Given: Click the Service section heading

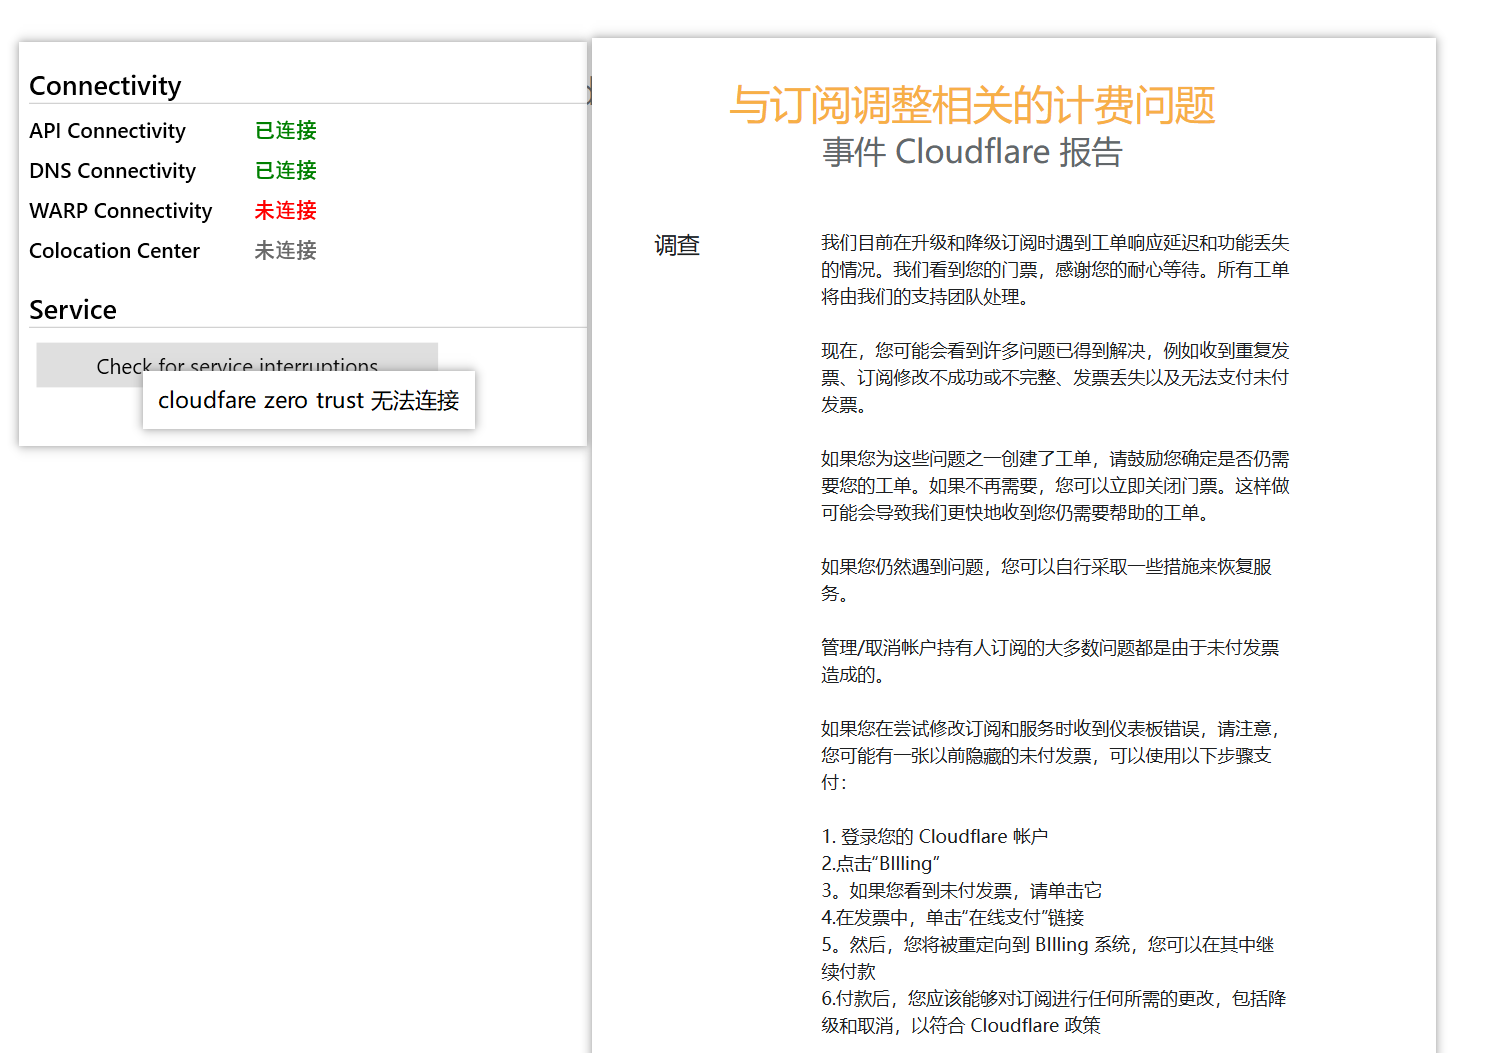Looking at the screenshot, I should (73, 310).
